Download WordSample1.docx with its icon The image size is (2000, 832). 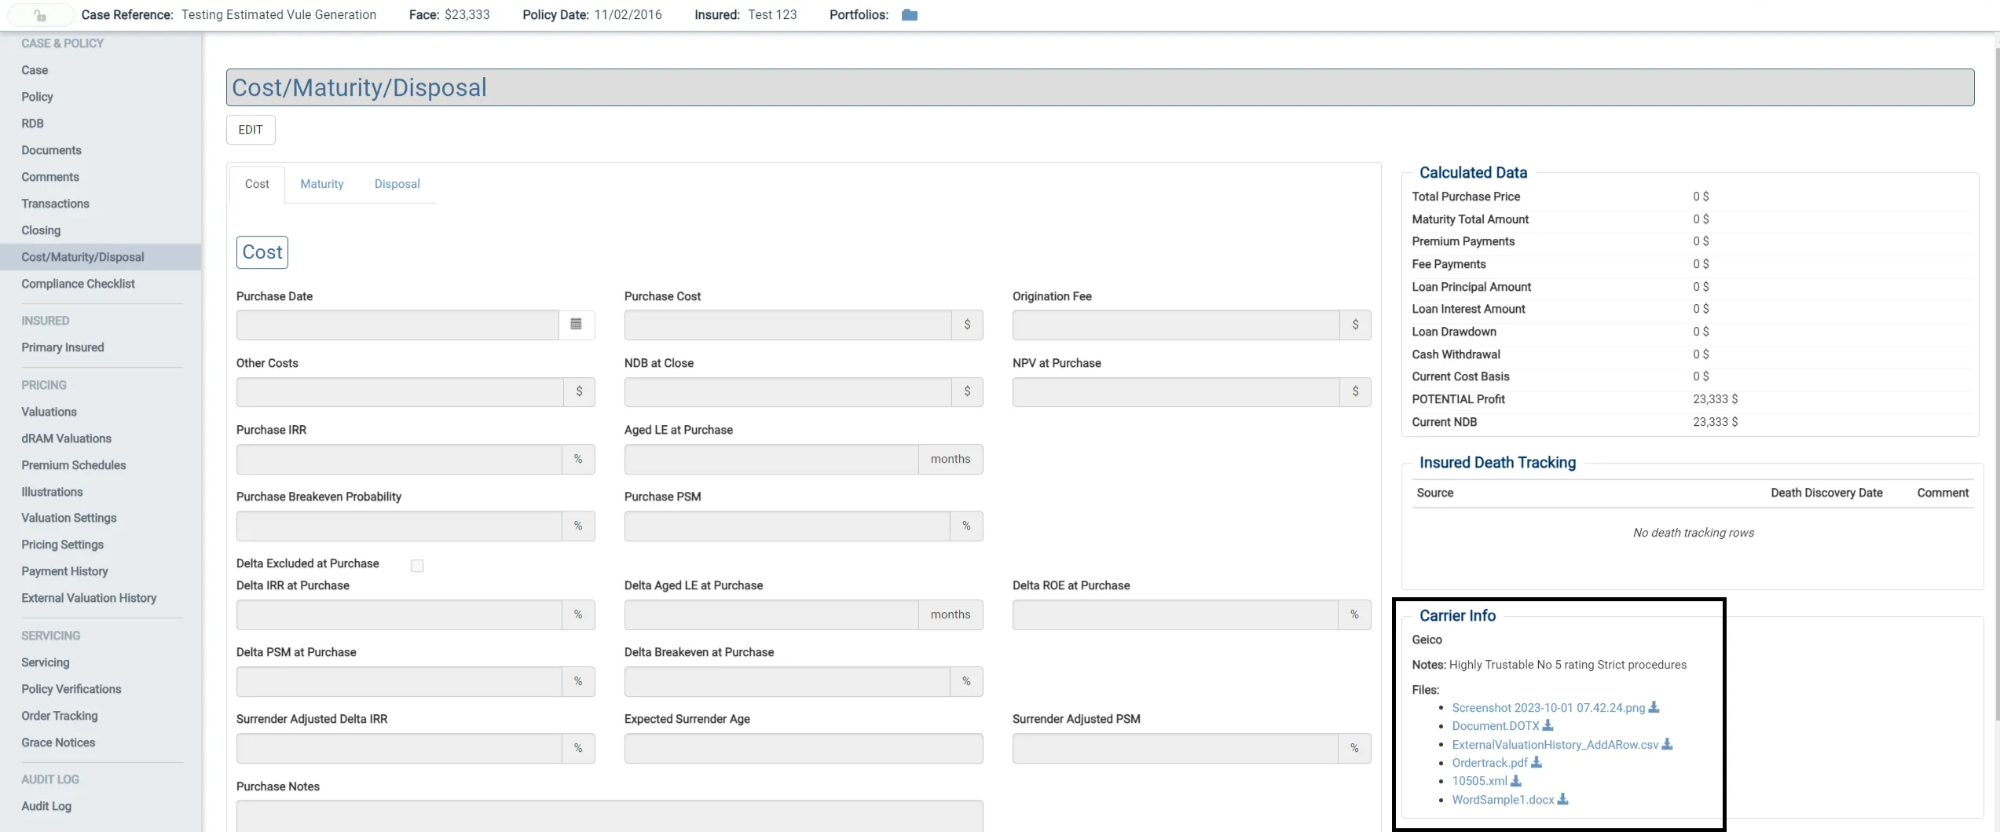[1563, 800]
